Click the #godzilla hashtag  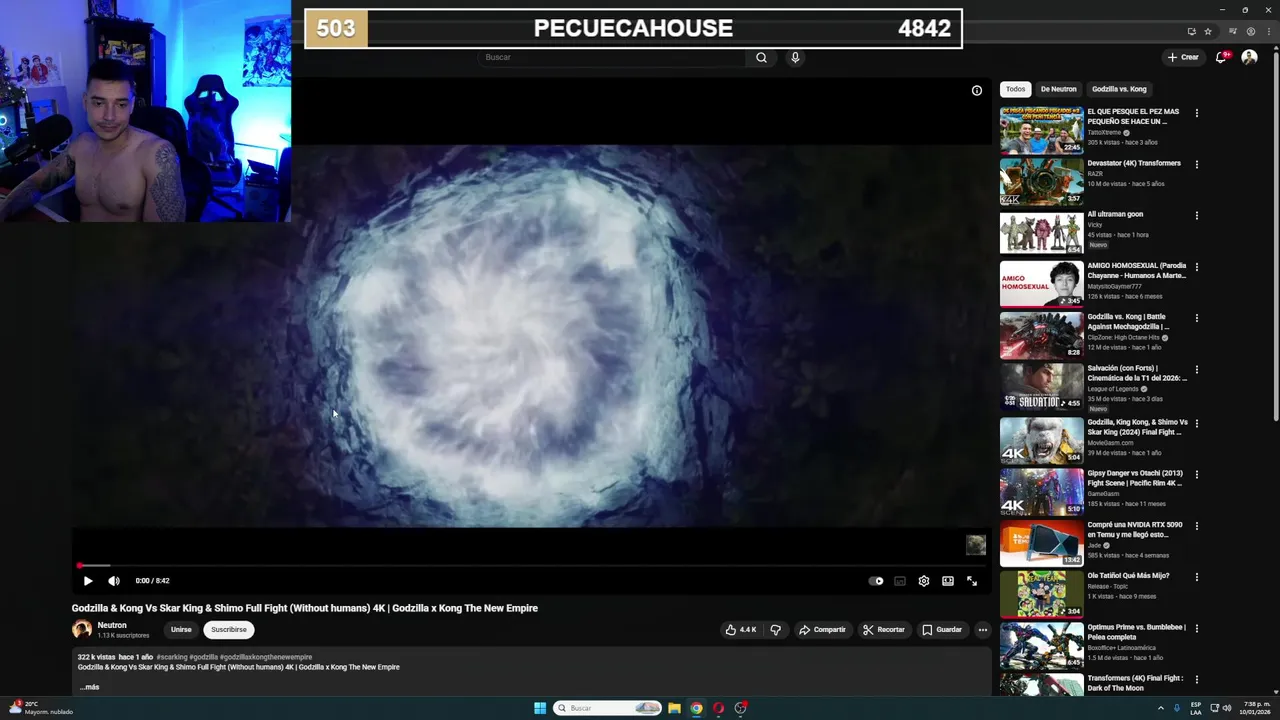[204, 657]
